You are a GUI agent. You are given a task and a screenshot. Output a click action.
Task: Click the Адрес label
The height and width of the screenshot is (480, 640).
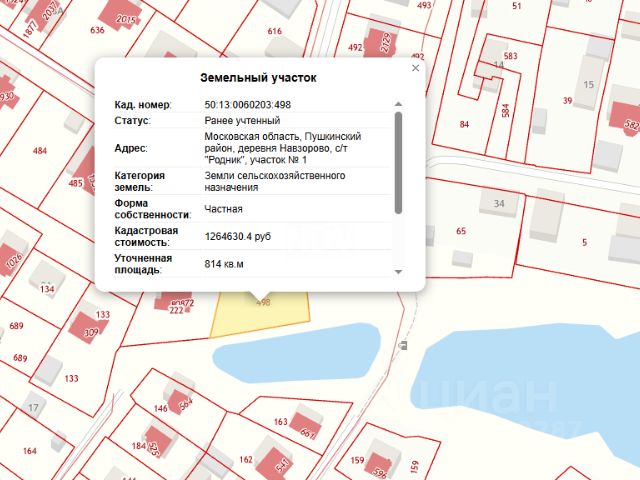[x=131, y=148]
